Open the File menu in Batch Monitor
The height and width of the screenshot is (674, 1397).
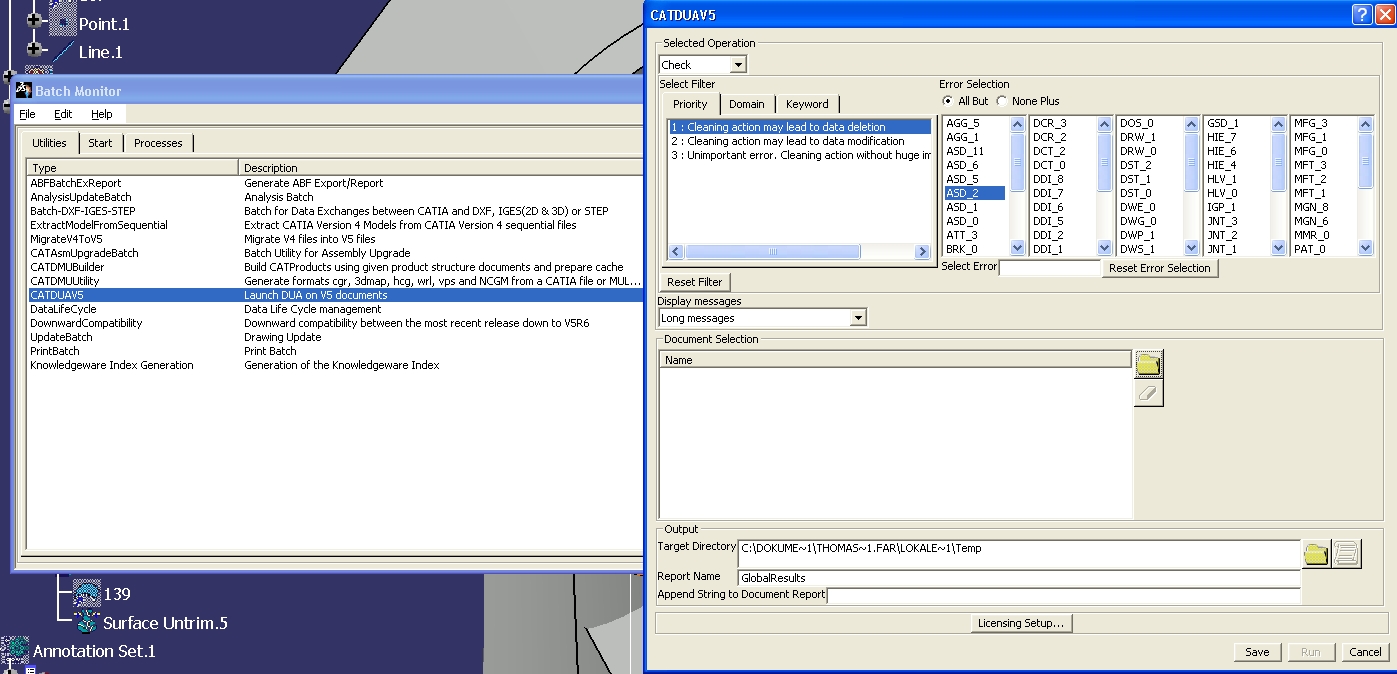tap(27, 114)
